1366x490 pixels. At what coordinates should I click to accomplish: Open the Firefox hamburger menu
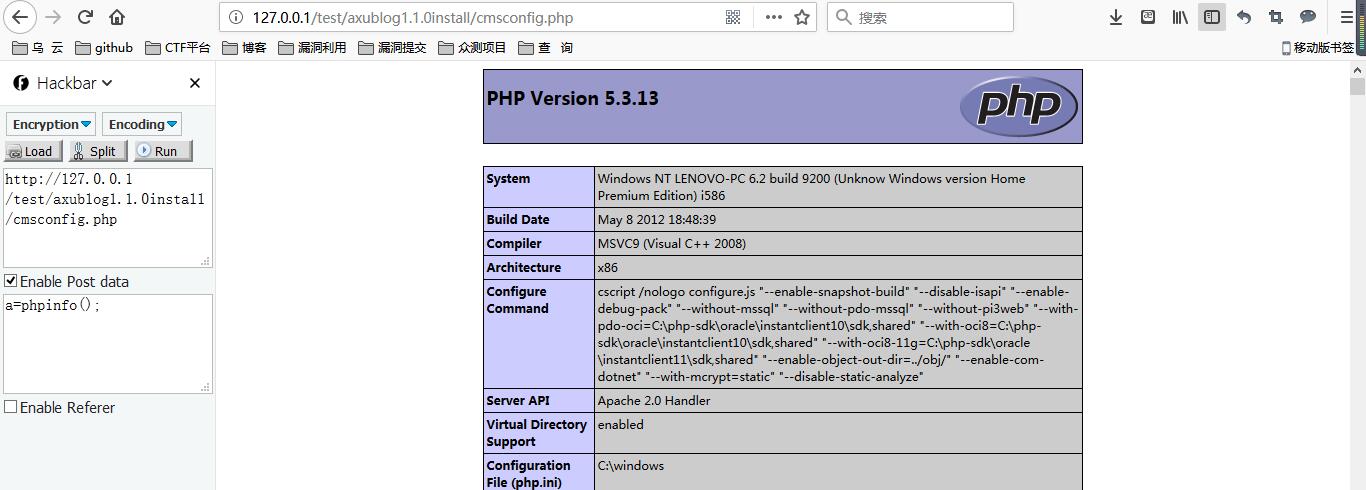click(x=1346, y=17)
